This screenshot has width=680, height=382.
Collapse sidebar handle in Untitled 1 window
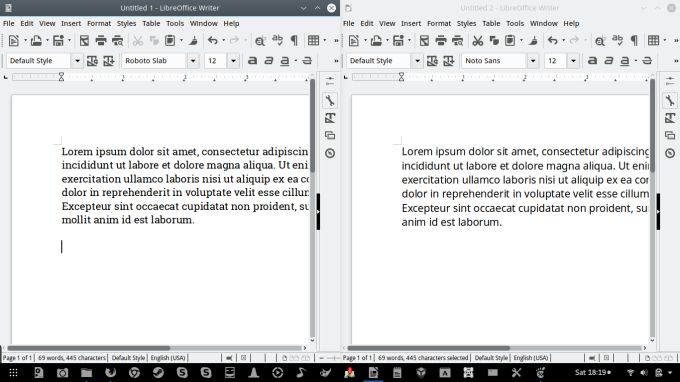pyautogui.click(x=318, y=212)
